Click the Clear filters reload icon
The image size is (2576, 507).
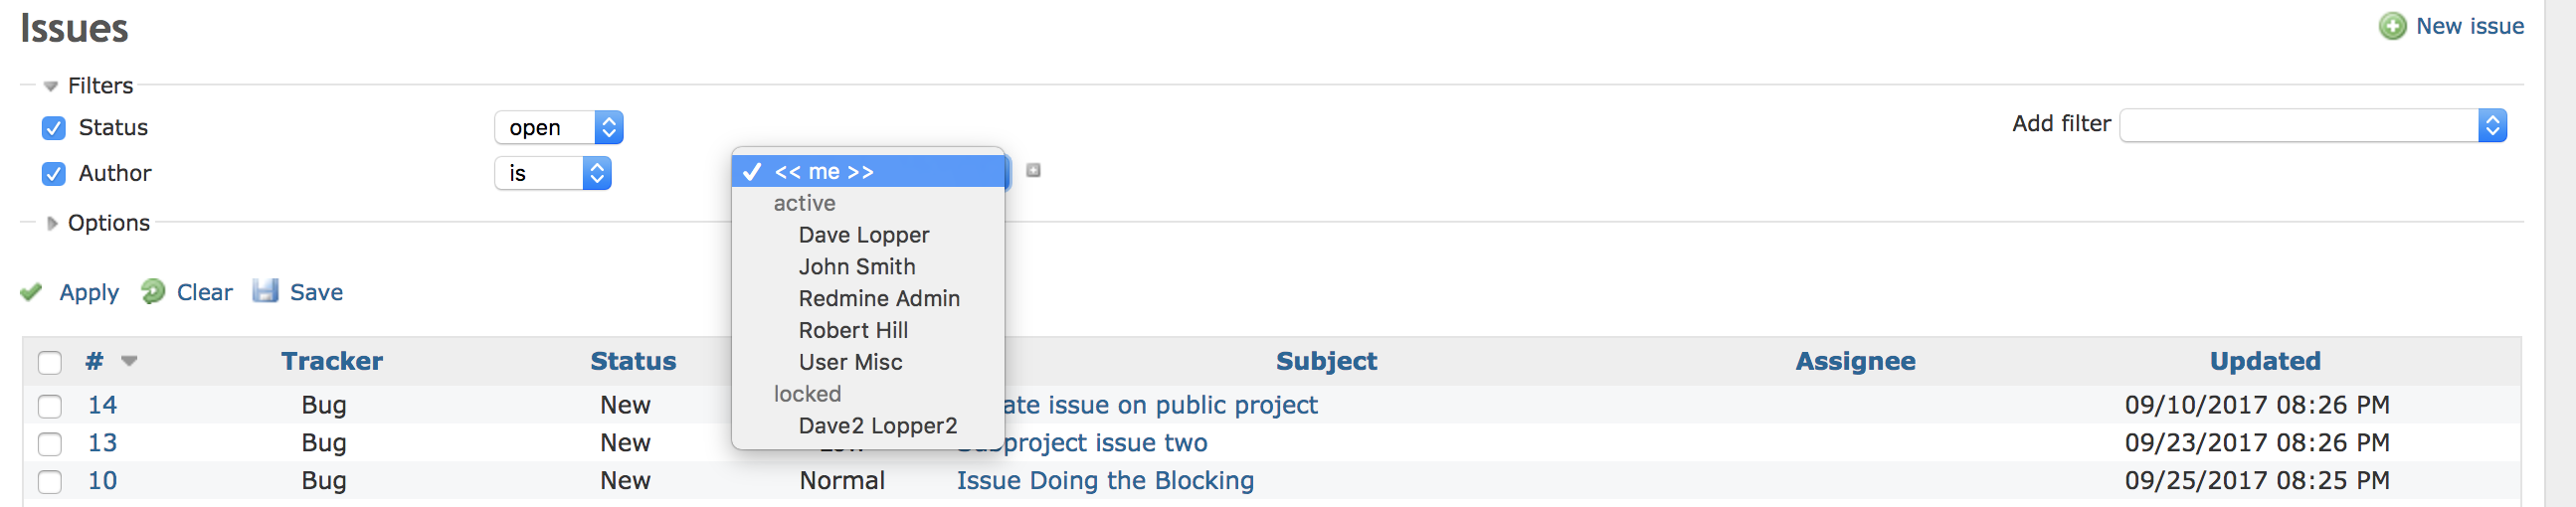coord(153,291)
